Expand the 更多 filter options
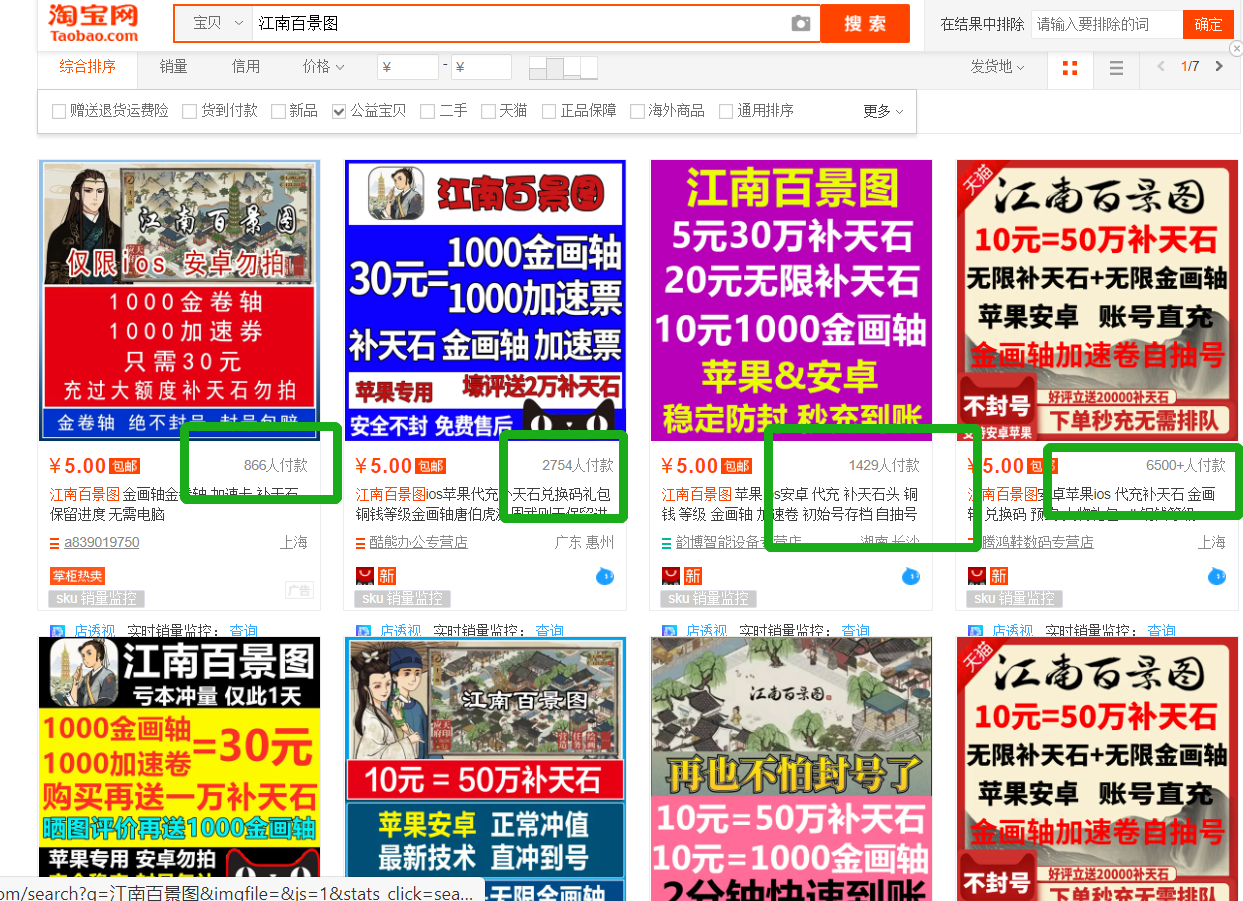The width and height of the screenshot is (1243, 901). (883, 111)
